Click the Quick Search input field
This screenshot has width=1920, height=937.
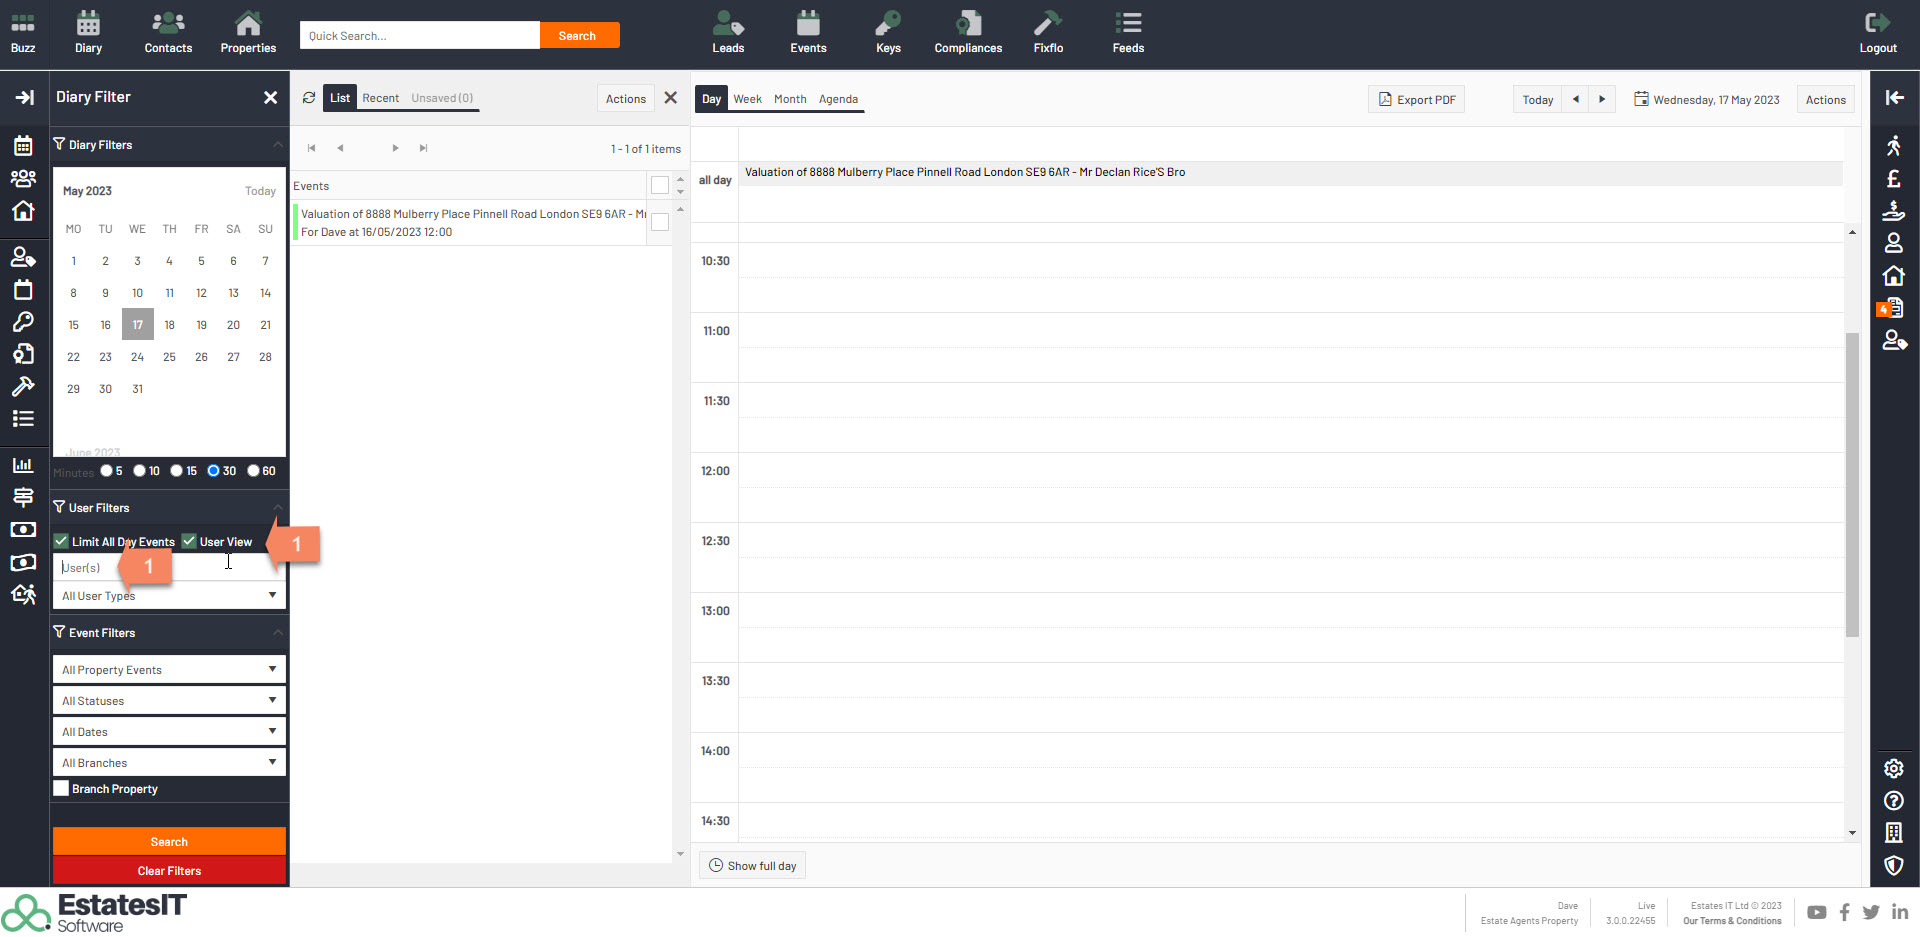pos(420,35)
